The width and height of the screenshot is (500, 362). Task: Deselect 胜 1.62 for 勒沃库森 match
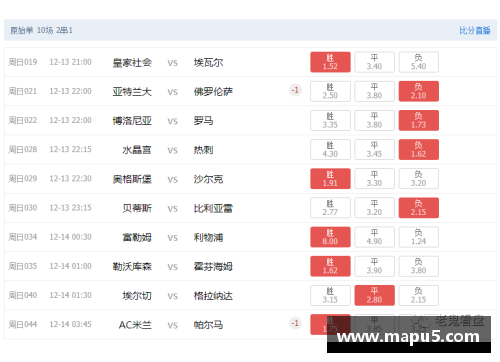[x=330, y=266]
